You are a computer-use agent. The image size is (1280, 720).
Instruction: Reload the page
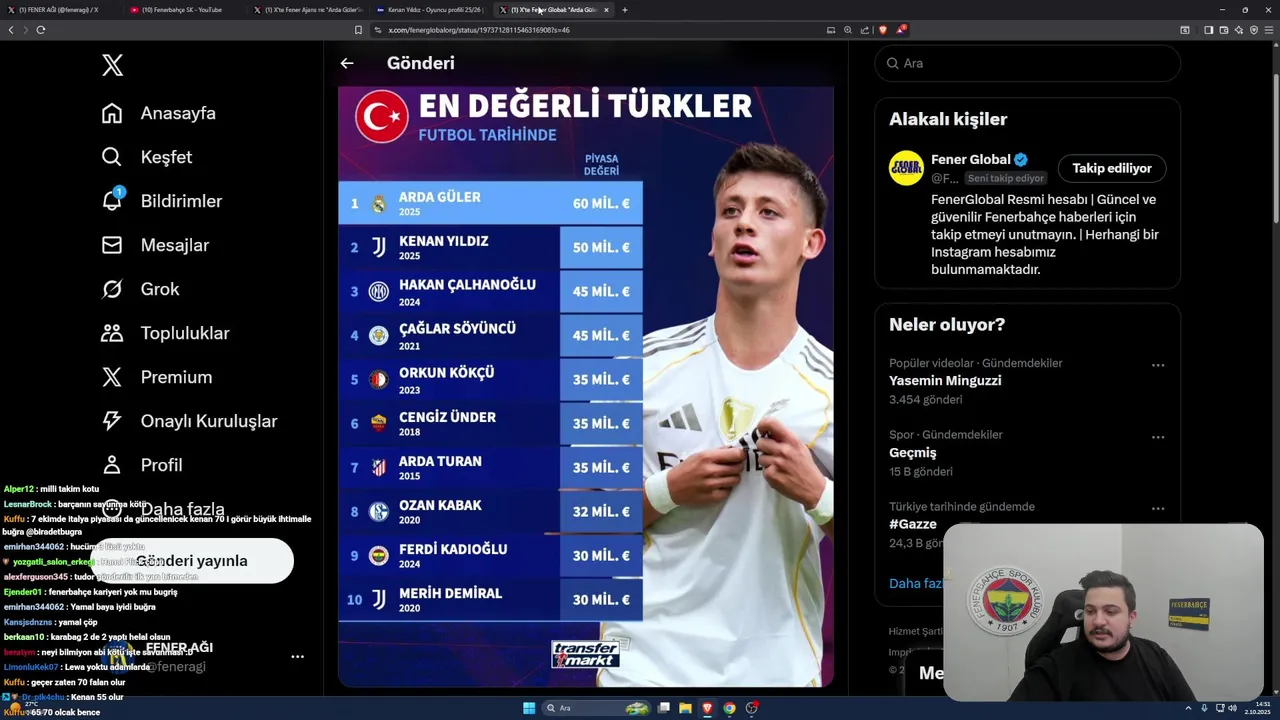pyautogui.click(x=41, y=30)
